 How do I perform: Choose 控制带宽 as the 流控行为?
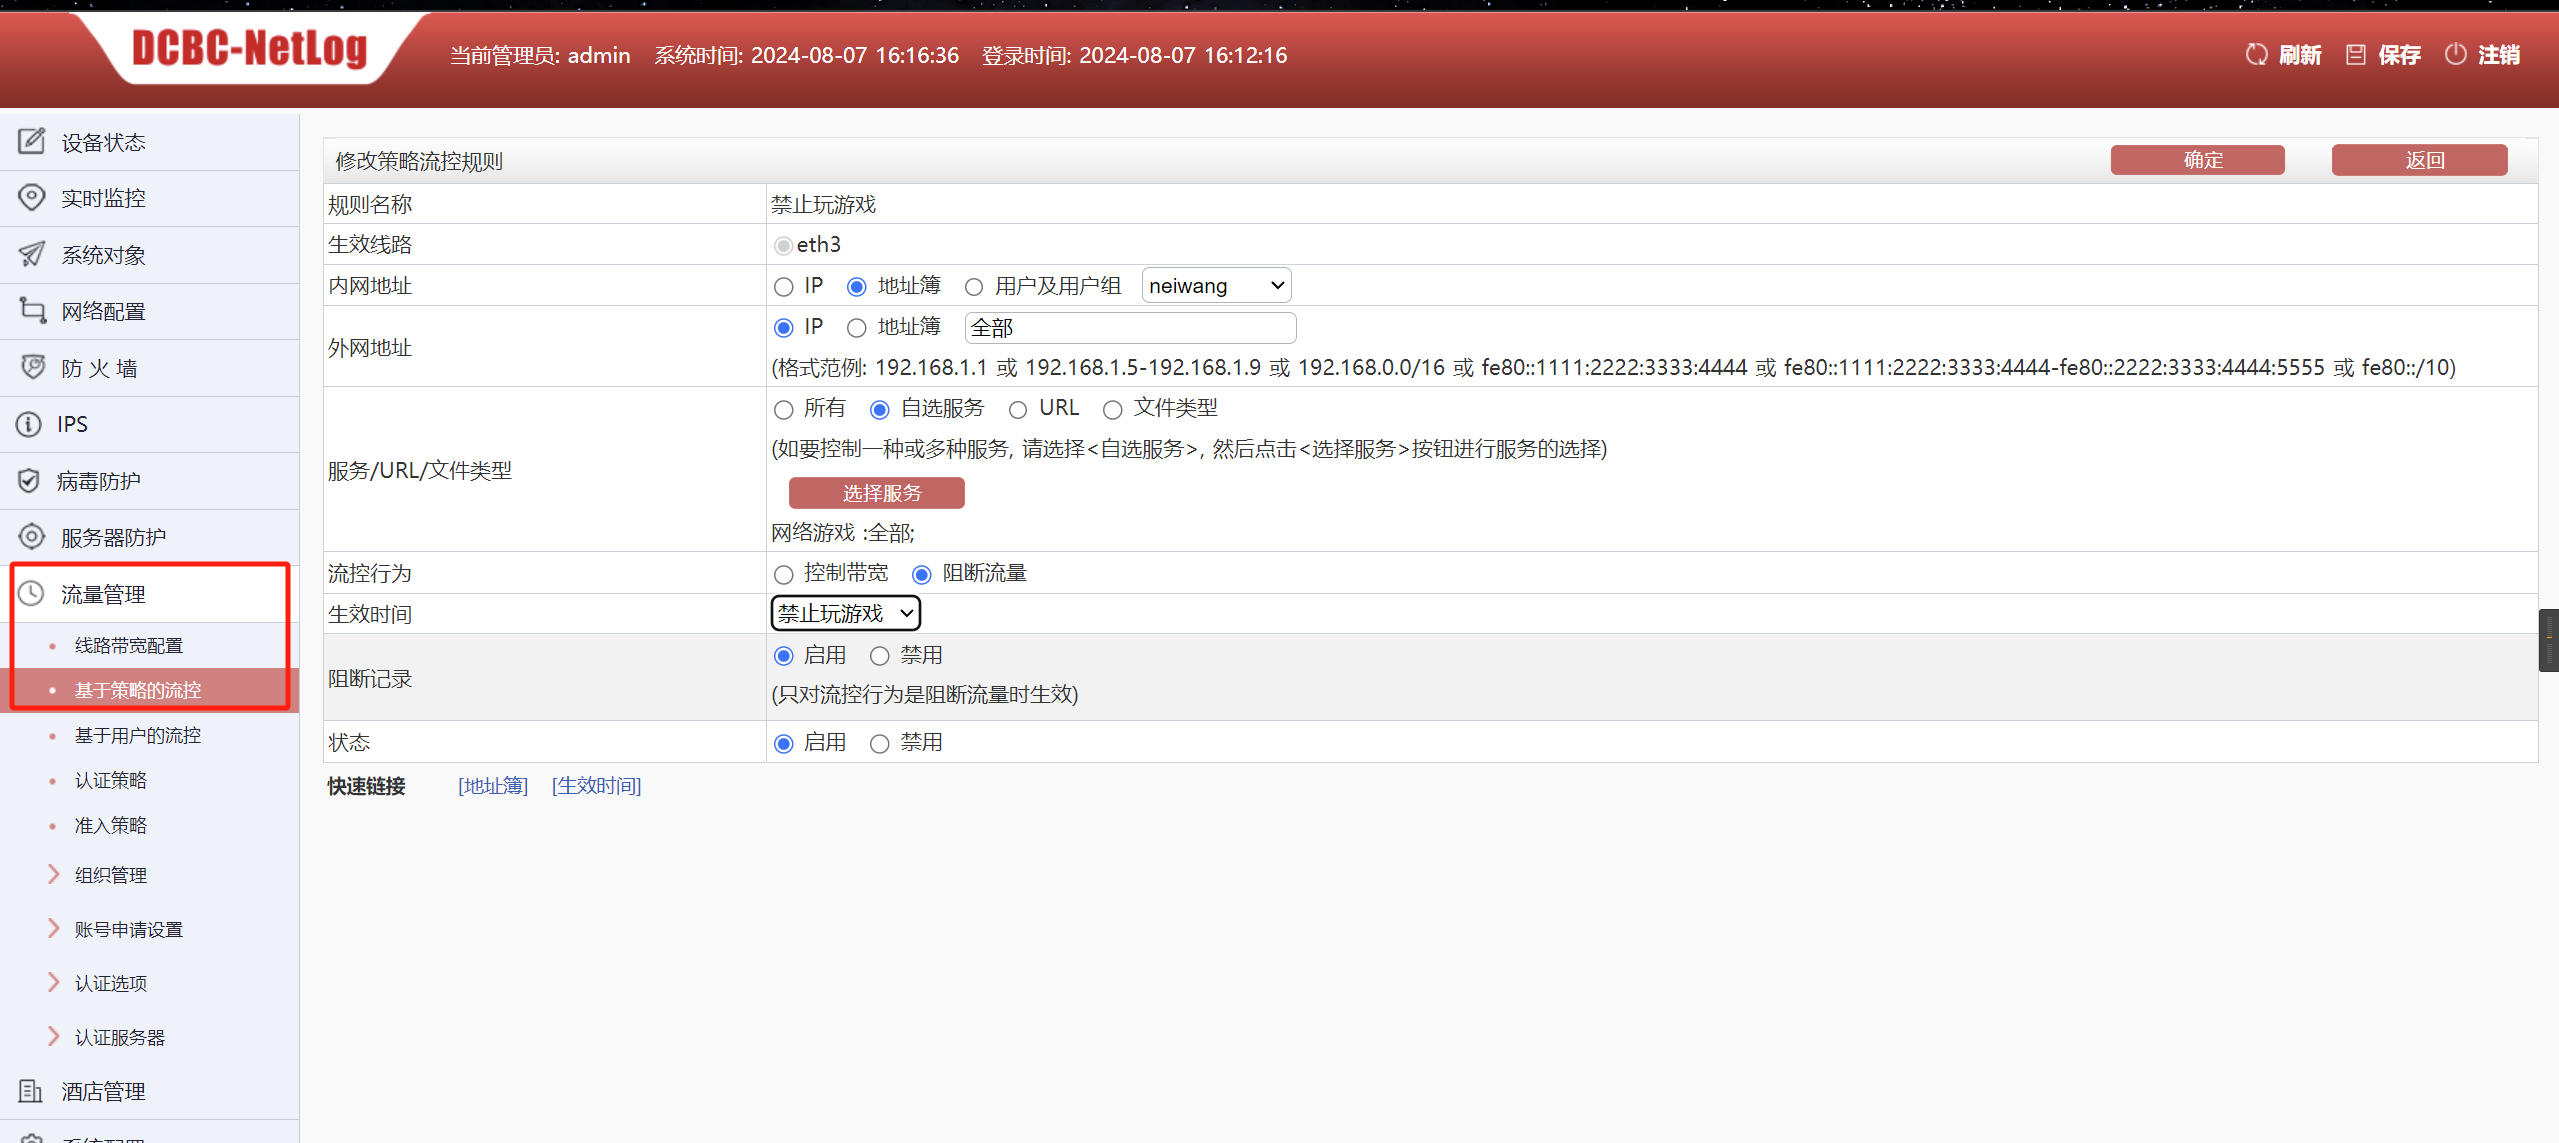[783, 573]
